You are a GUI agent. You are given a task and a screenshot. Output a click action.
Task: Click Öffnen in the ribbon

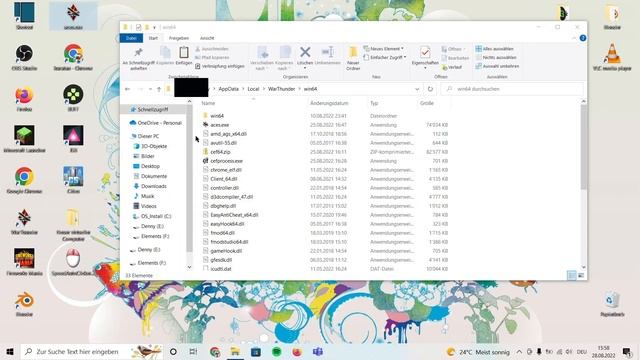[453, 49]
